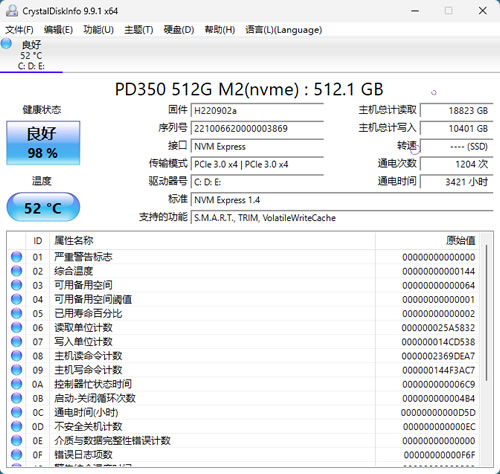Click status orb of row 03 可用备用空间
This screenshot has width=500, height=474.
[16, 285]
